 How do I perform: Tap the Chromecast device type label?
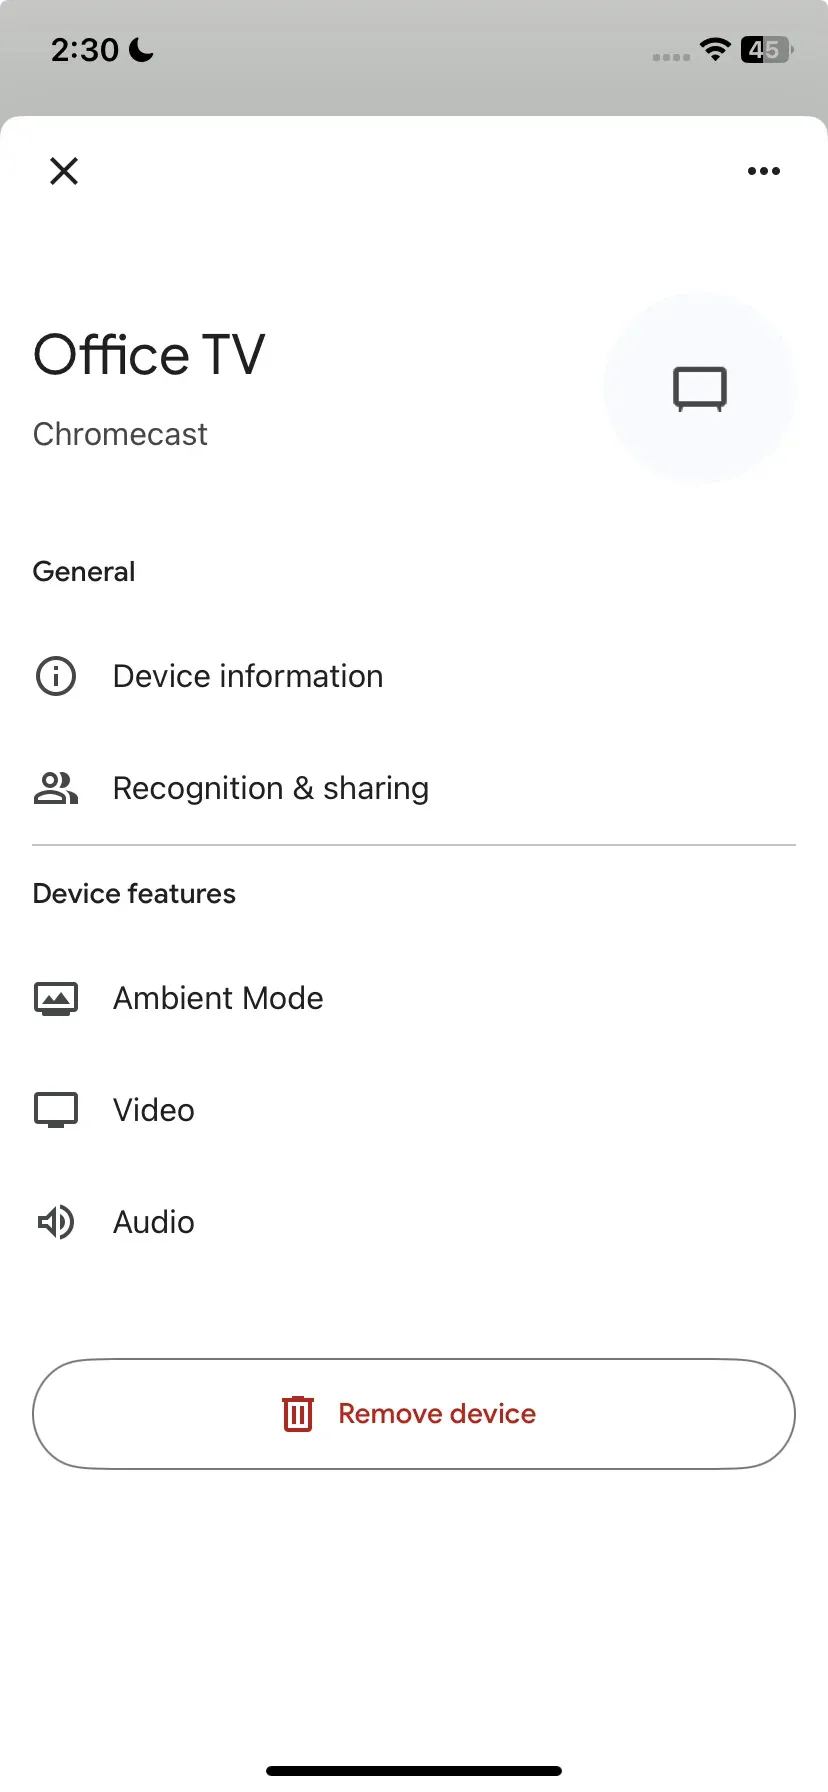pos(120,434)
